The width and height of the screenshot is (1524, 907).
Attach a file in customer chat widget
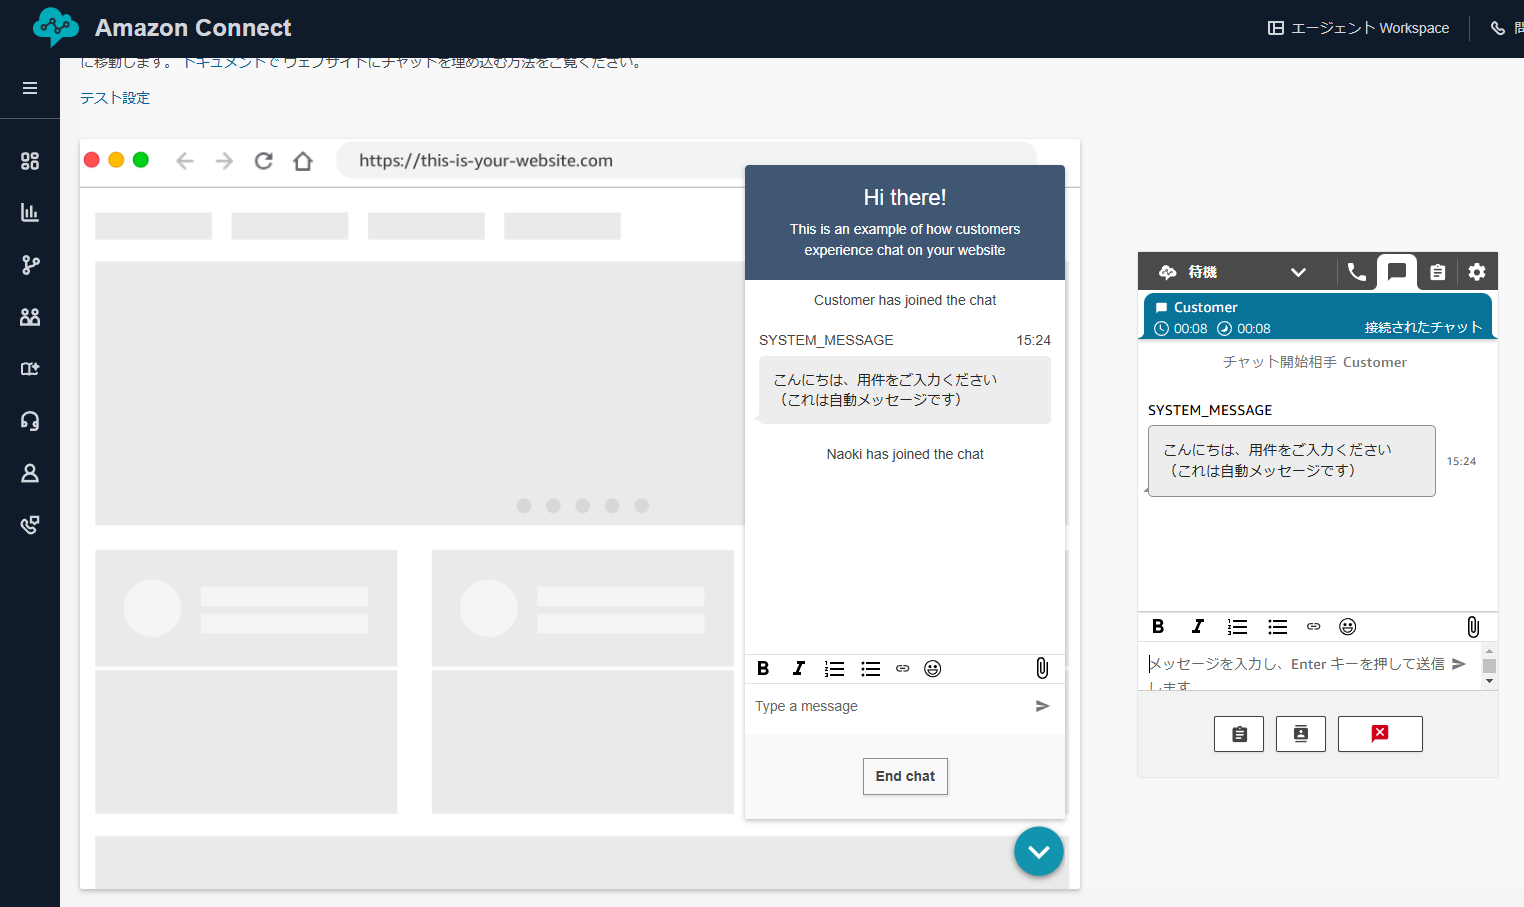pyautogui.click(x=1042, y=668)
